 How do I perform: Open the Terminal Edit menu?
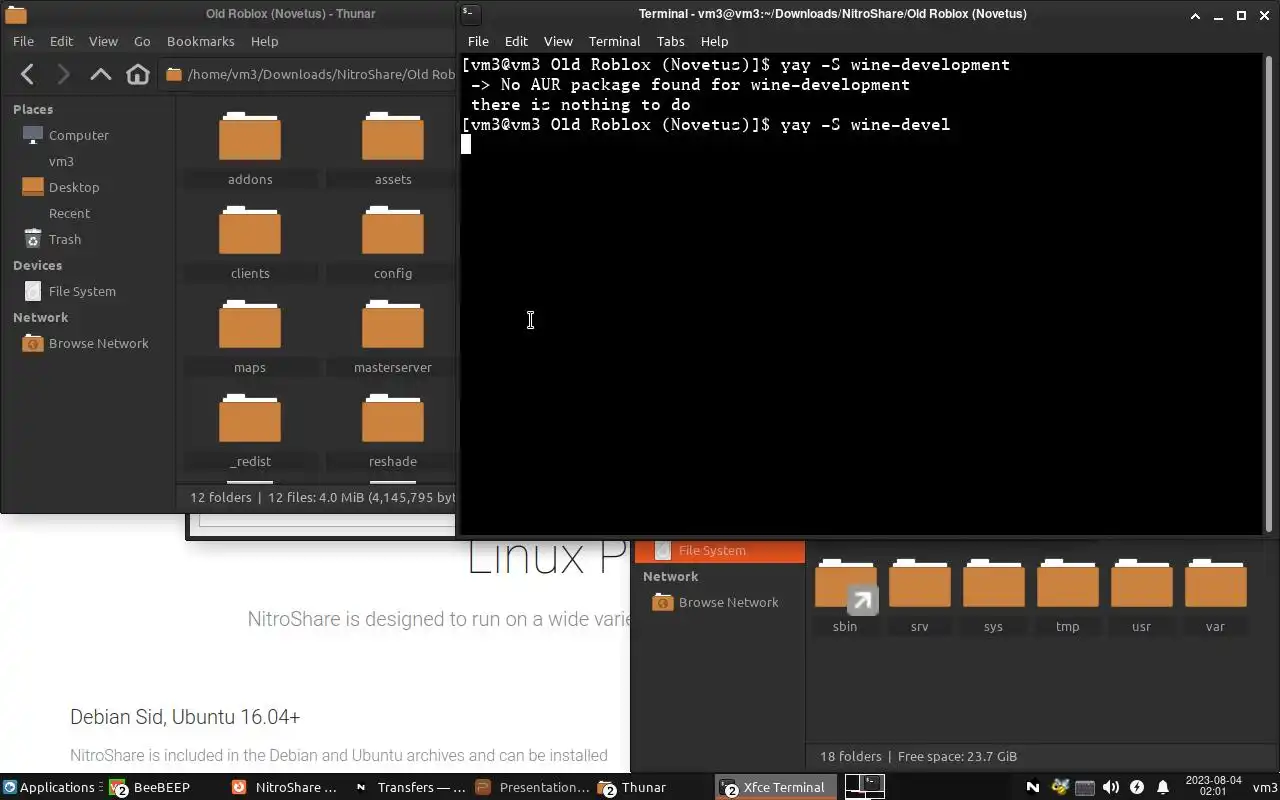(516, 41)
